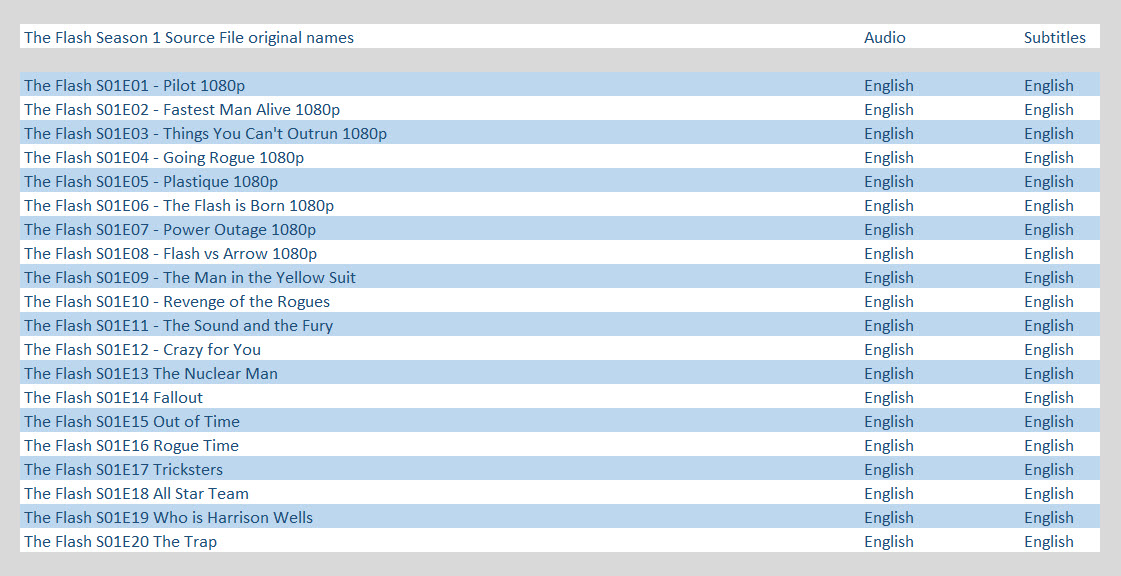This screenshot has height=576, width=1121.
Task: Select the header cell 'The Flash Season 1 Source File original names'
Action: (189, 37)
